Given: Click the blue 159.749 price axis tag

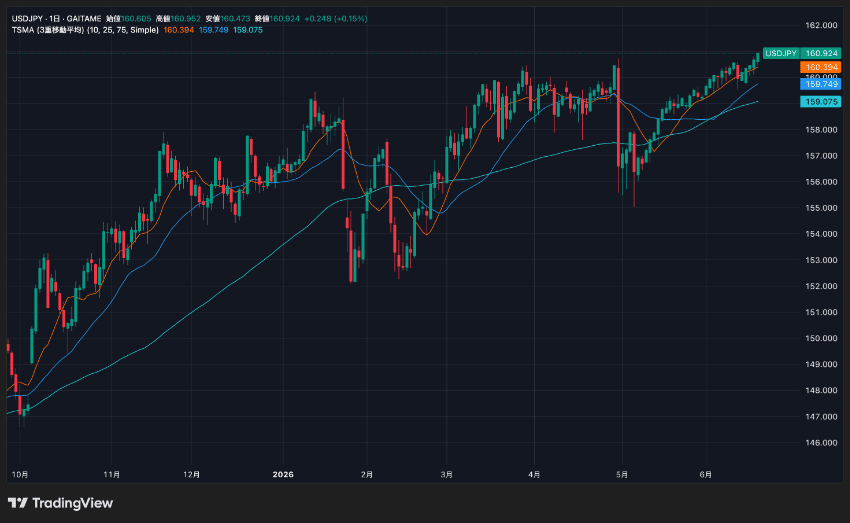Looking at the screenshot, I should coord(821,84).
